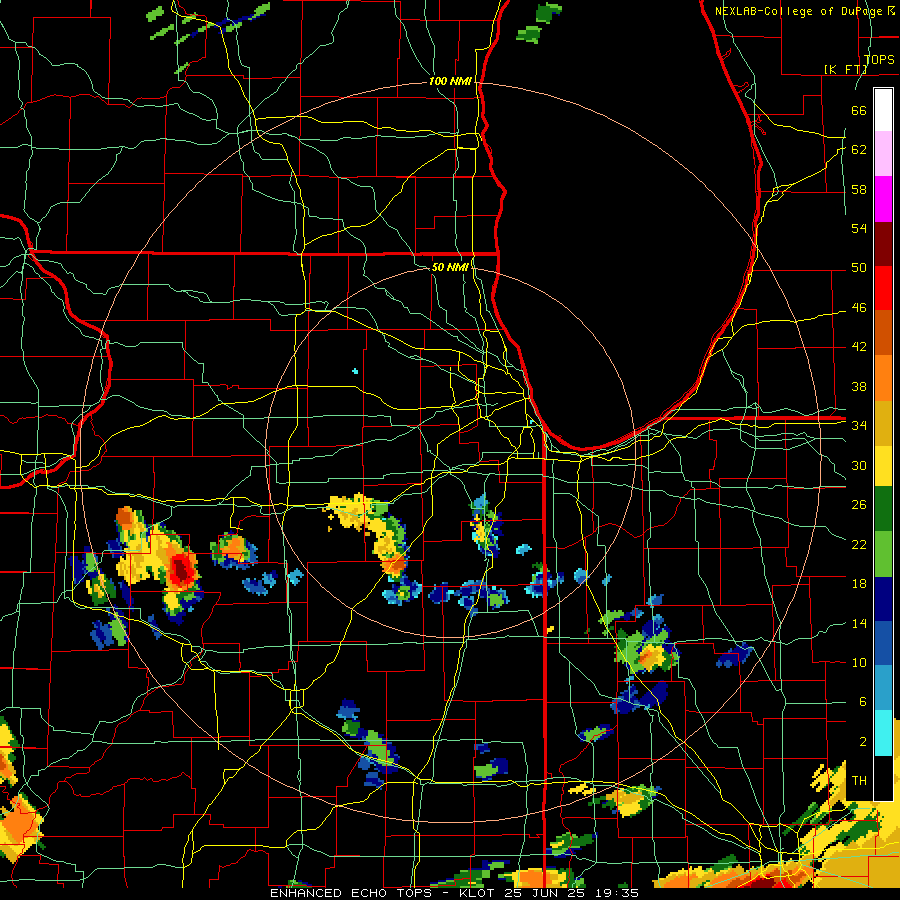Select the sky blue legend swatch near 6
Screen dimensions: 900x900
[883, 688]
